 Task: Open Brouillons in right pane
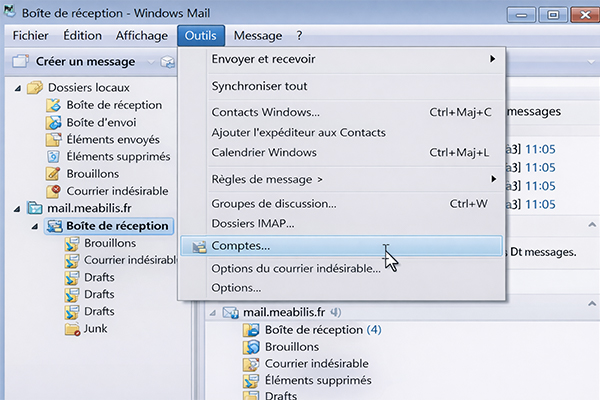coord(292,347)
